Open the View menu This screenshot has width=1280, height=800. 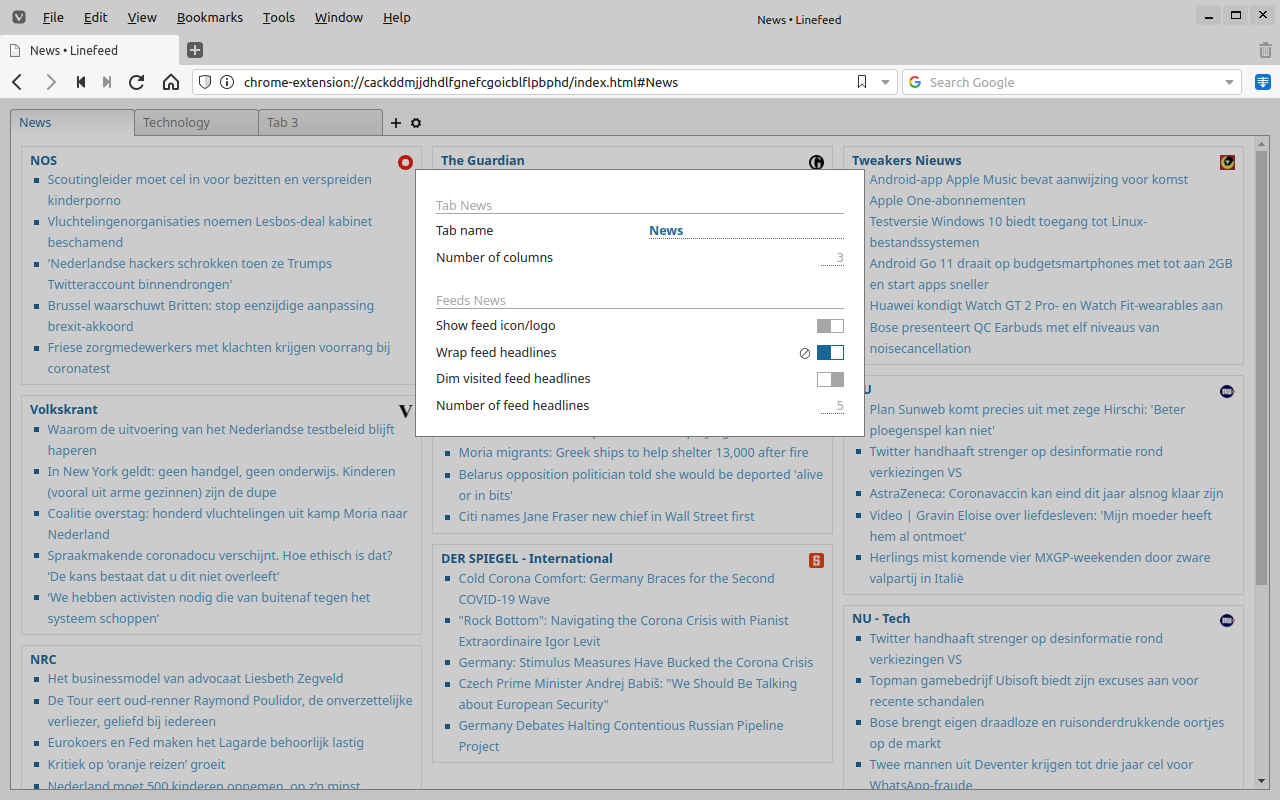(x=142, y=17)
